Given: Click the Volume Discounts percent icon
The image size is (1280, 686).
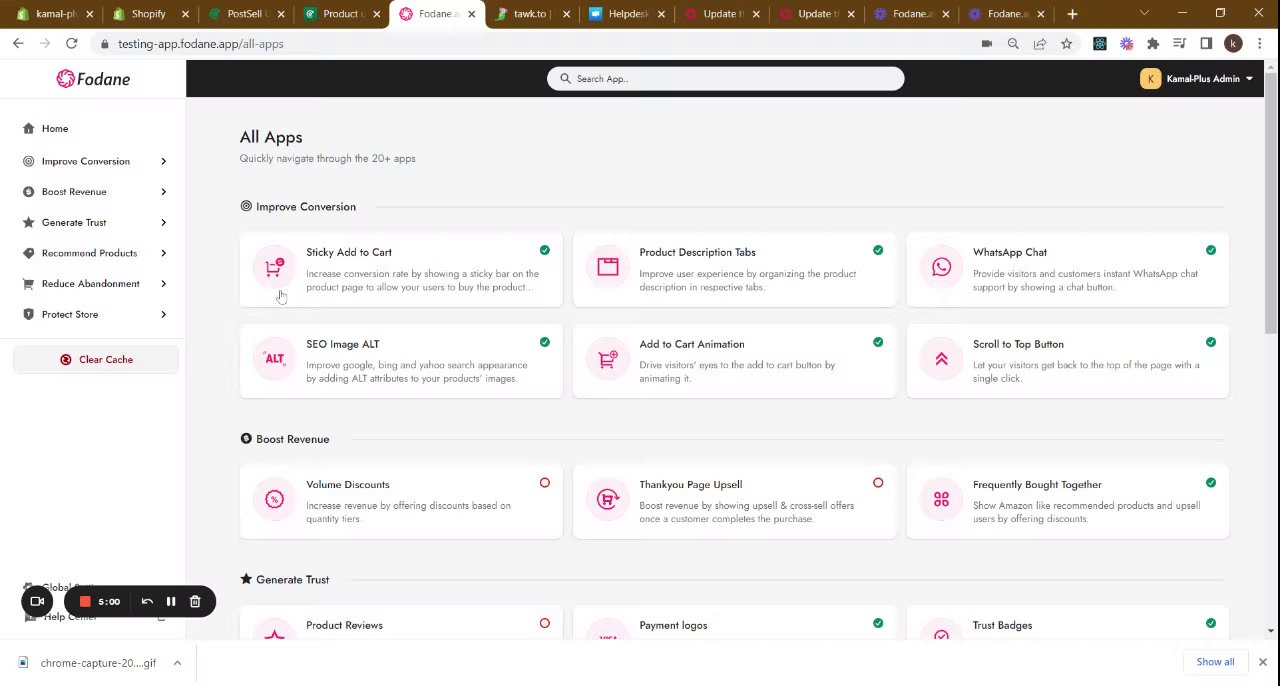Looking at the screenshot, I should click(274, 499).
